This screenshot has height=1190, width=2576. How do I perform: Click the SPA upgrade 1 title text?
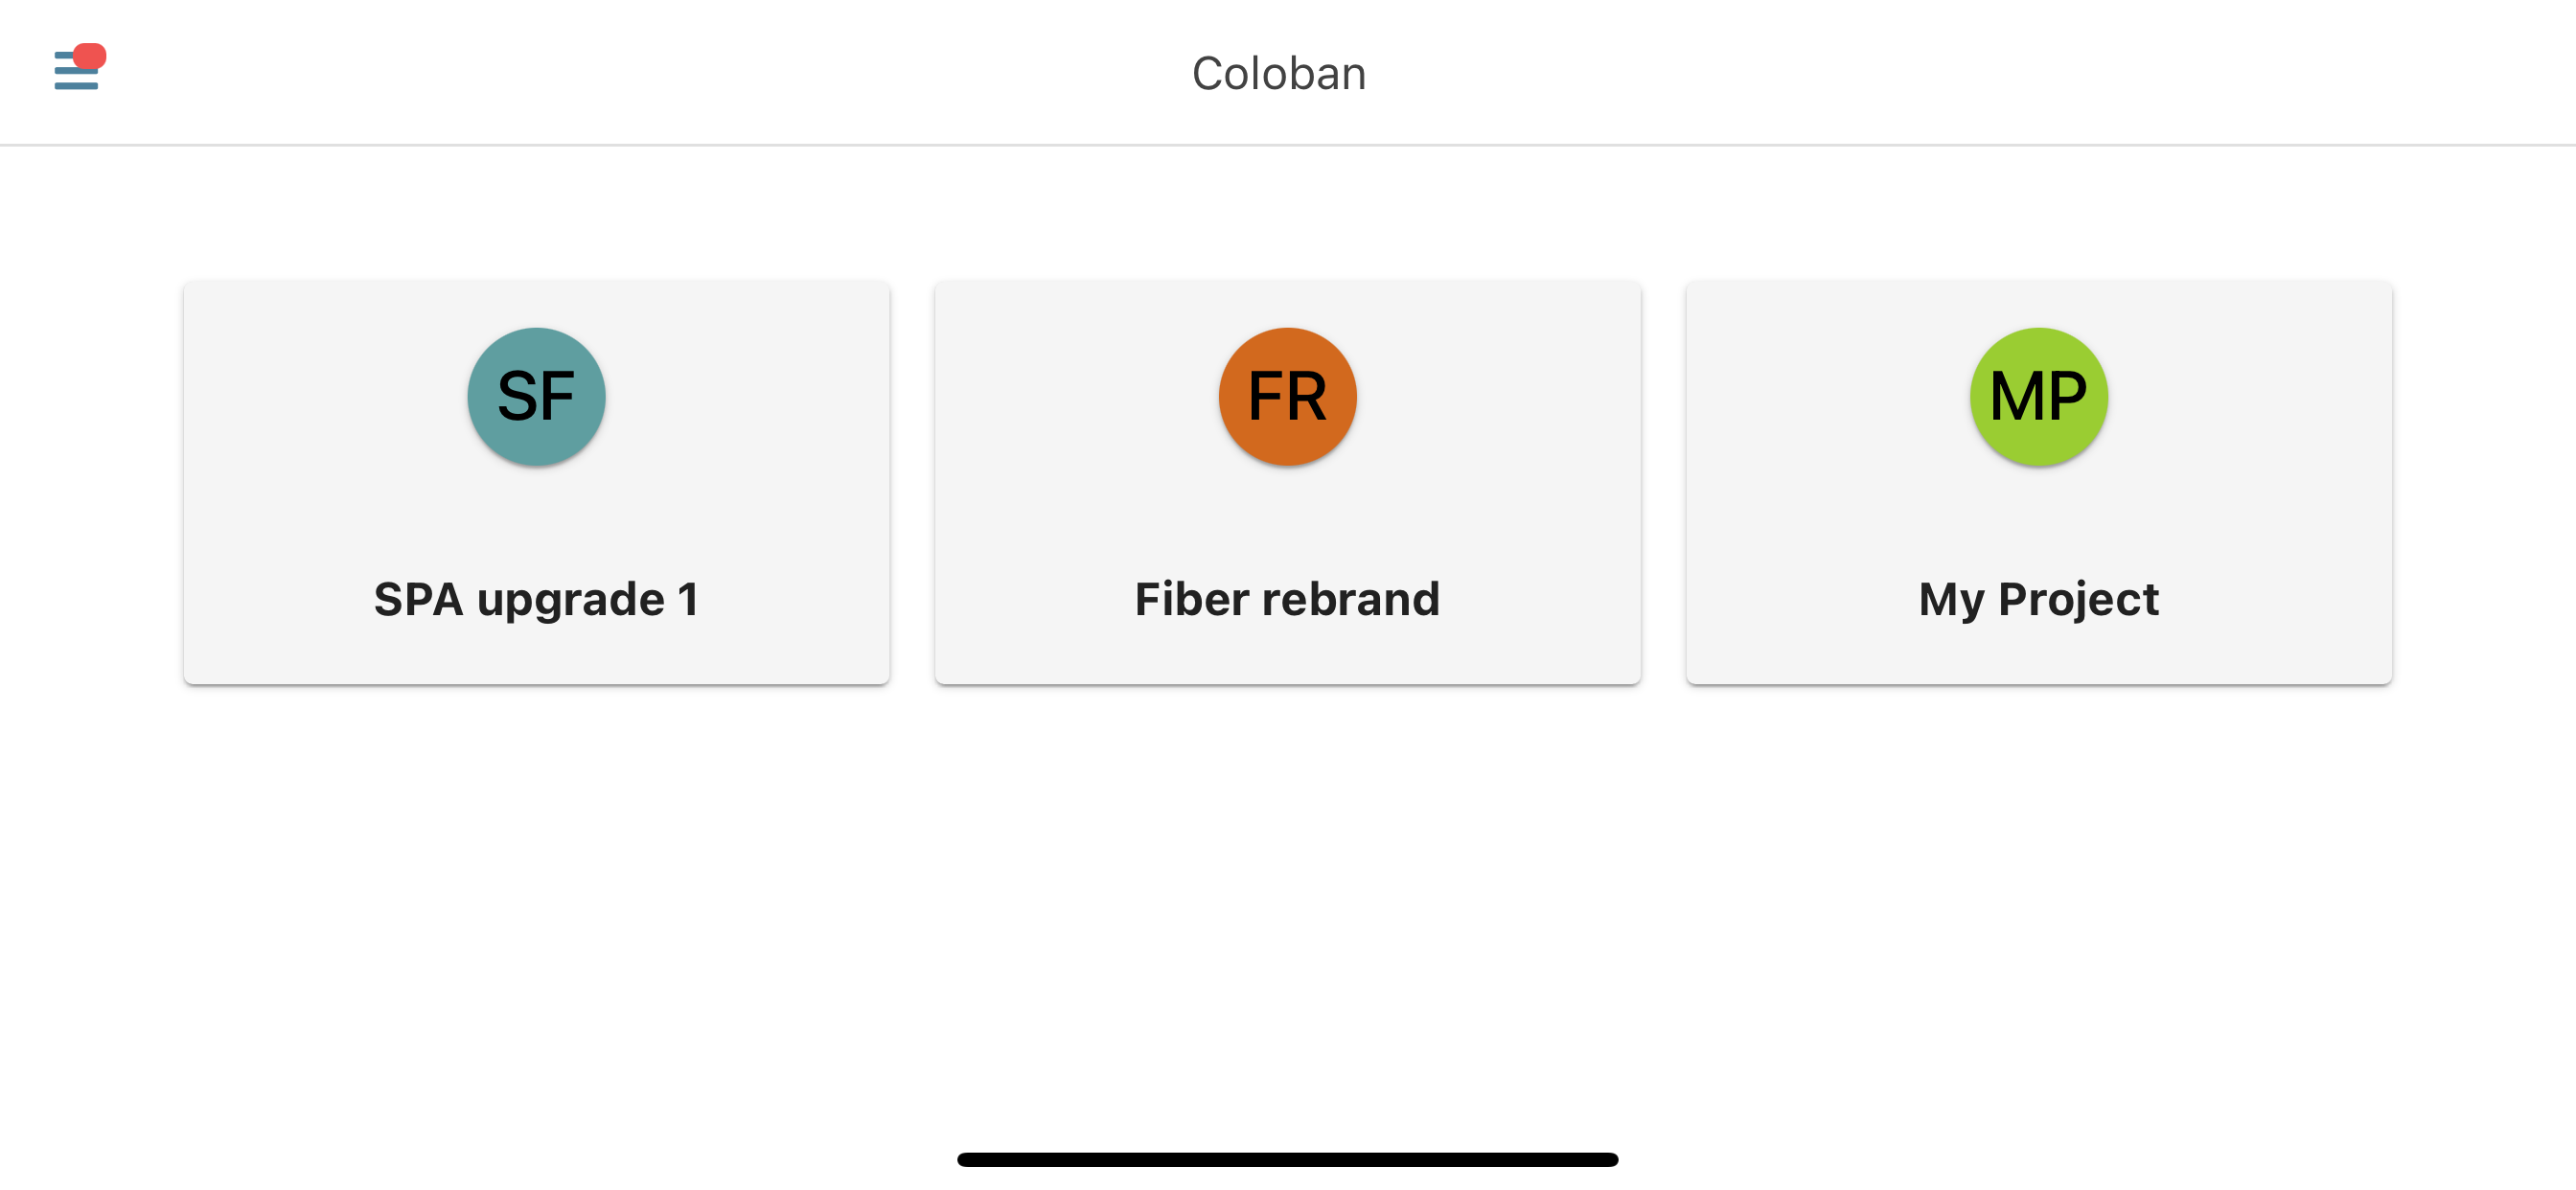tap(536, 599)
